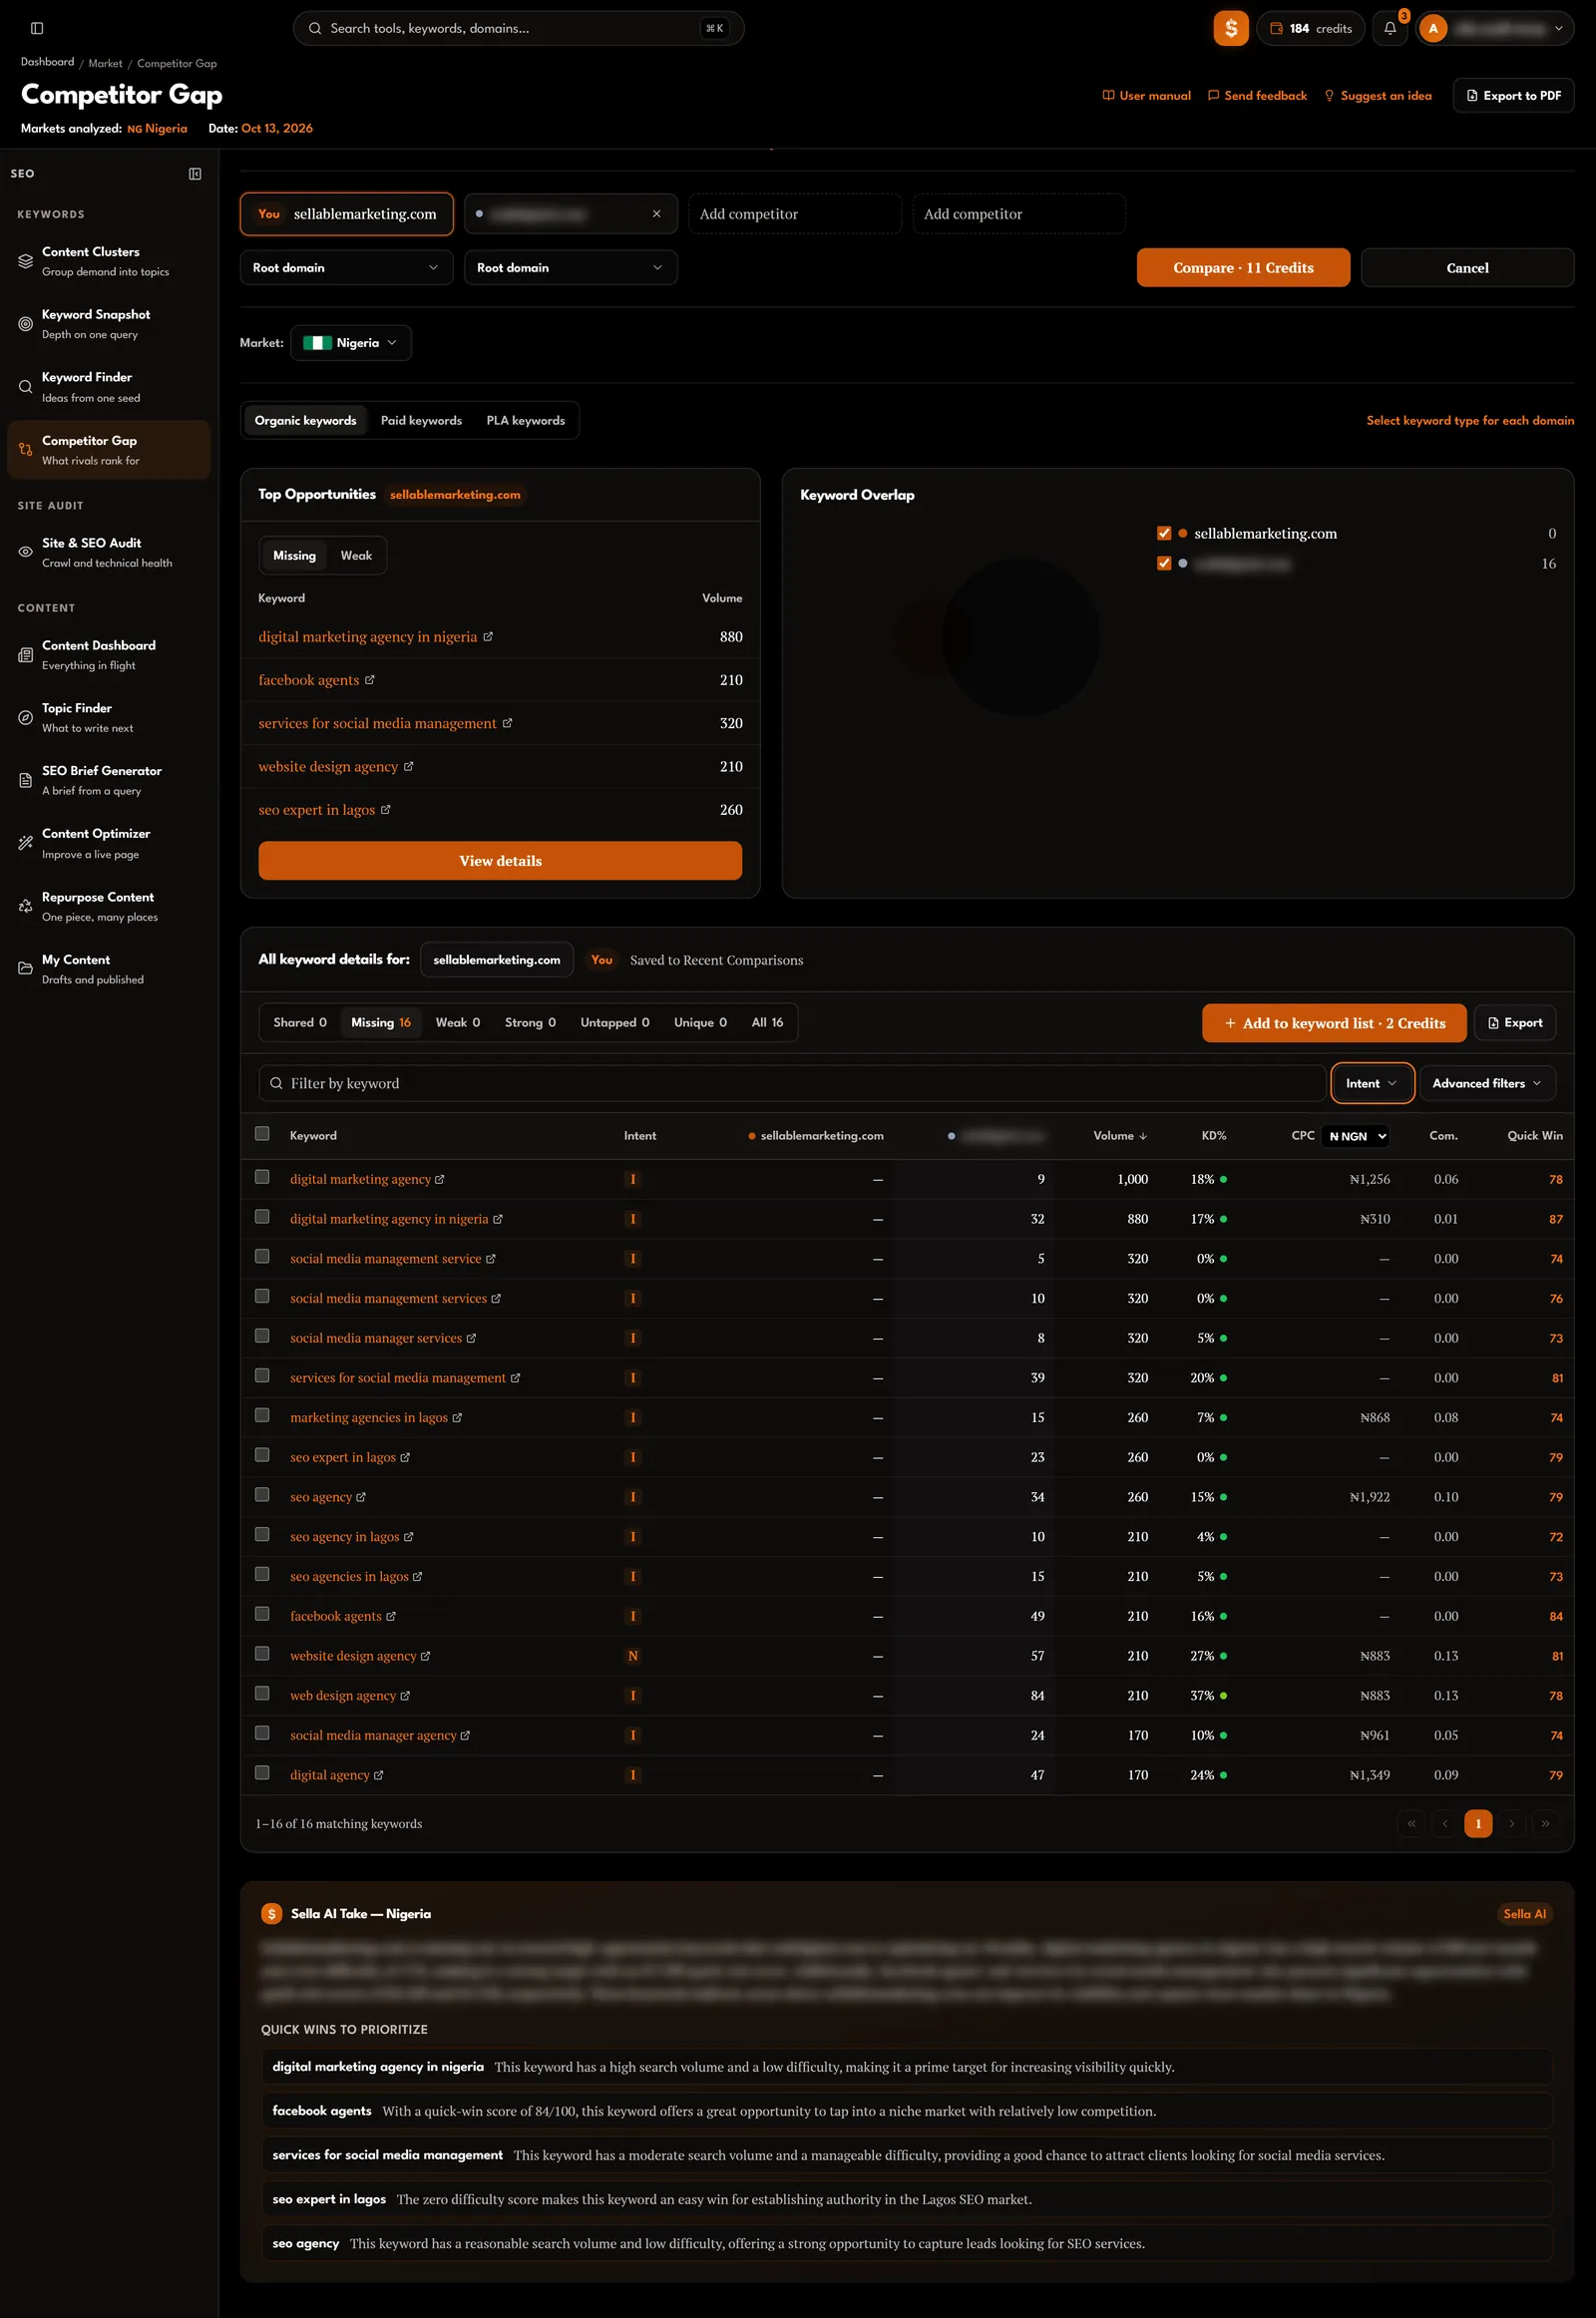Open Topic Finder
This screenshot has height=2318, width=1596.
point(109,717)
